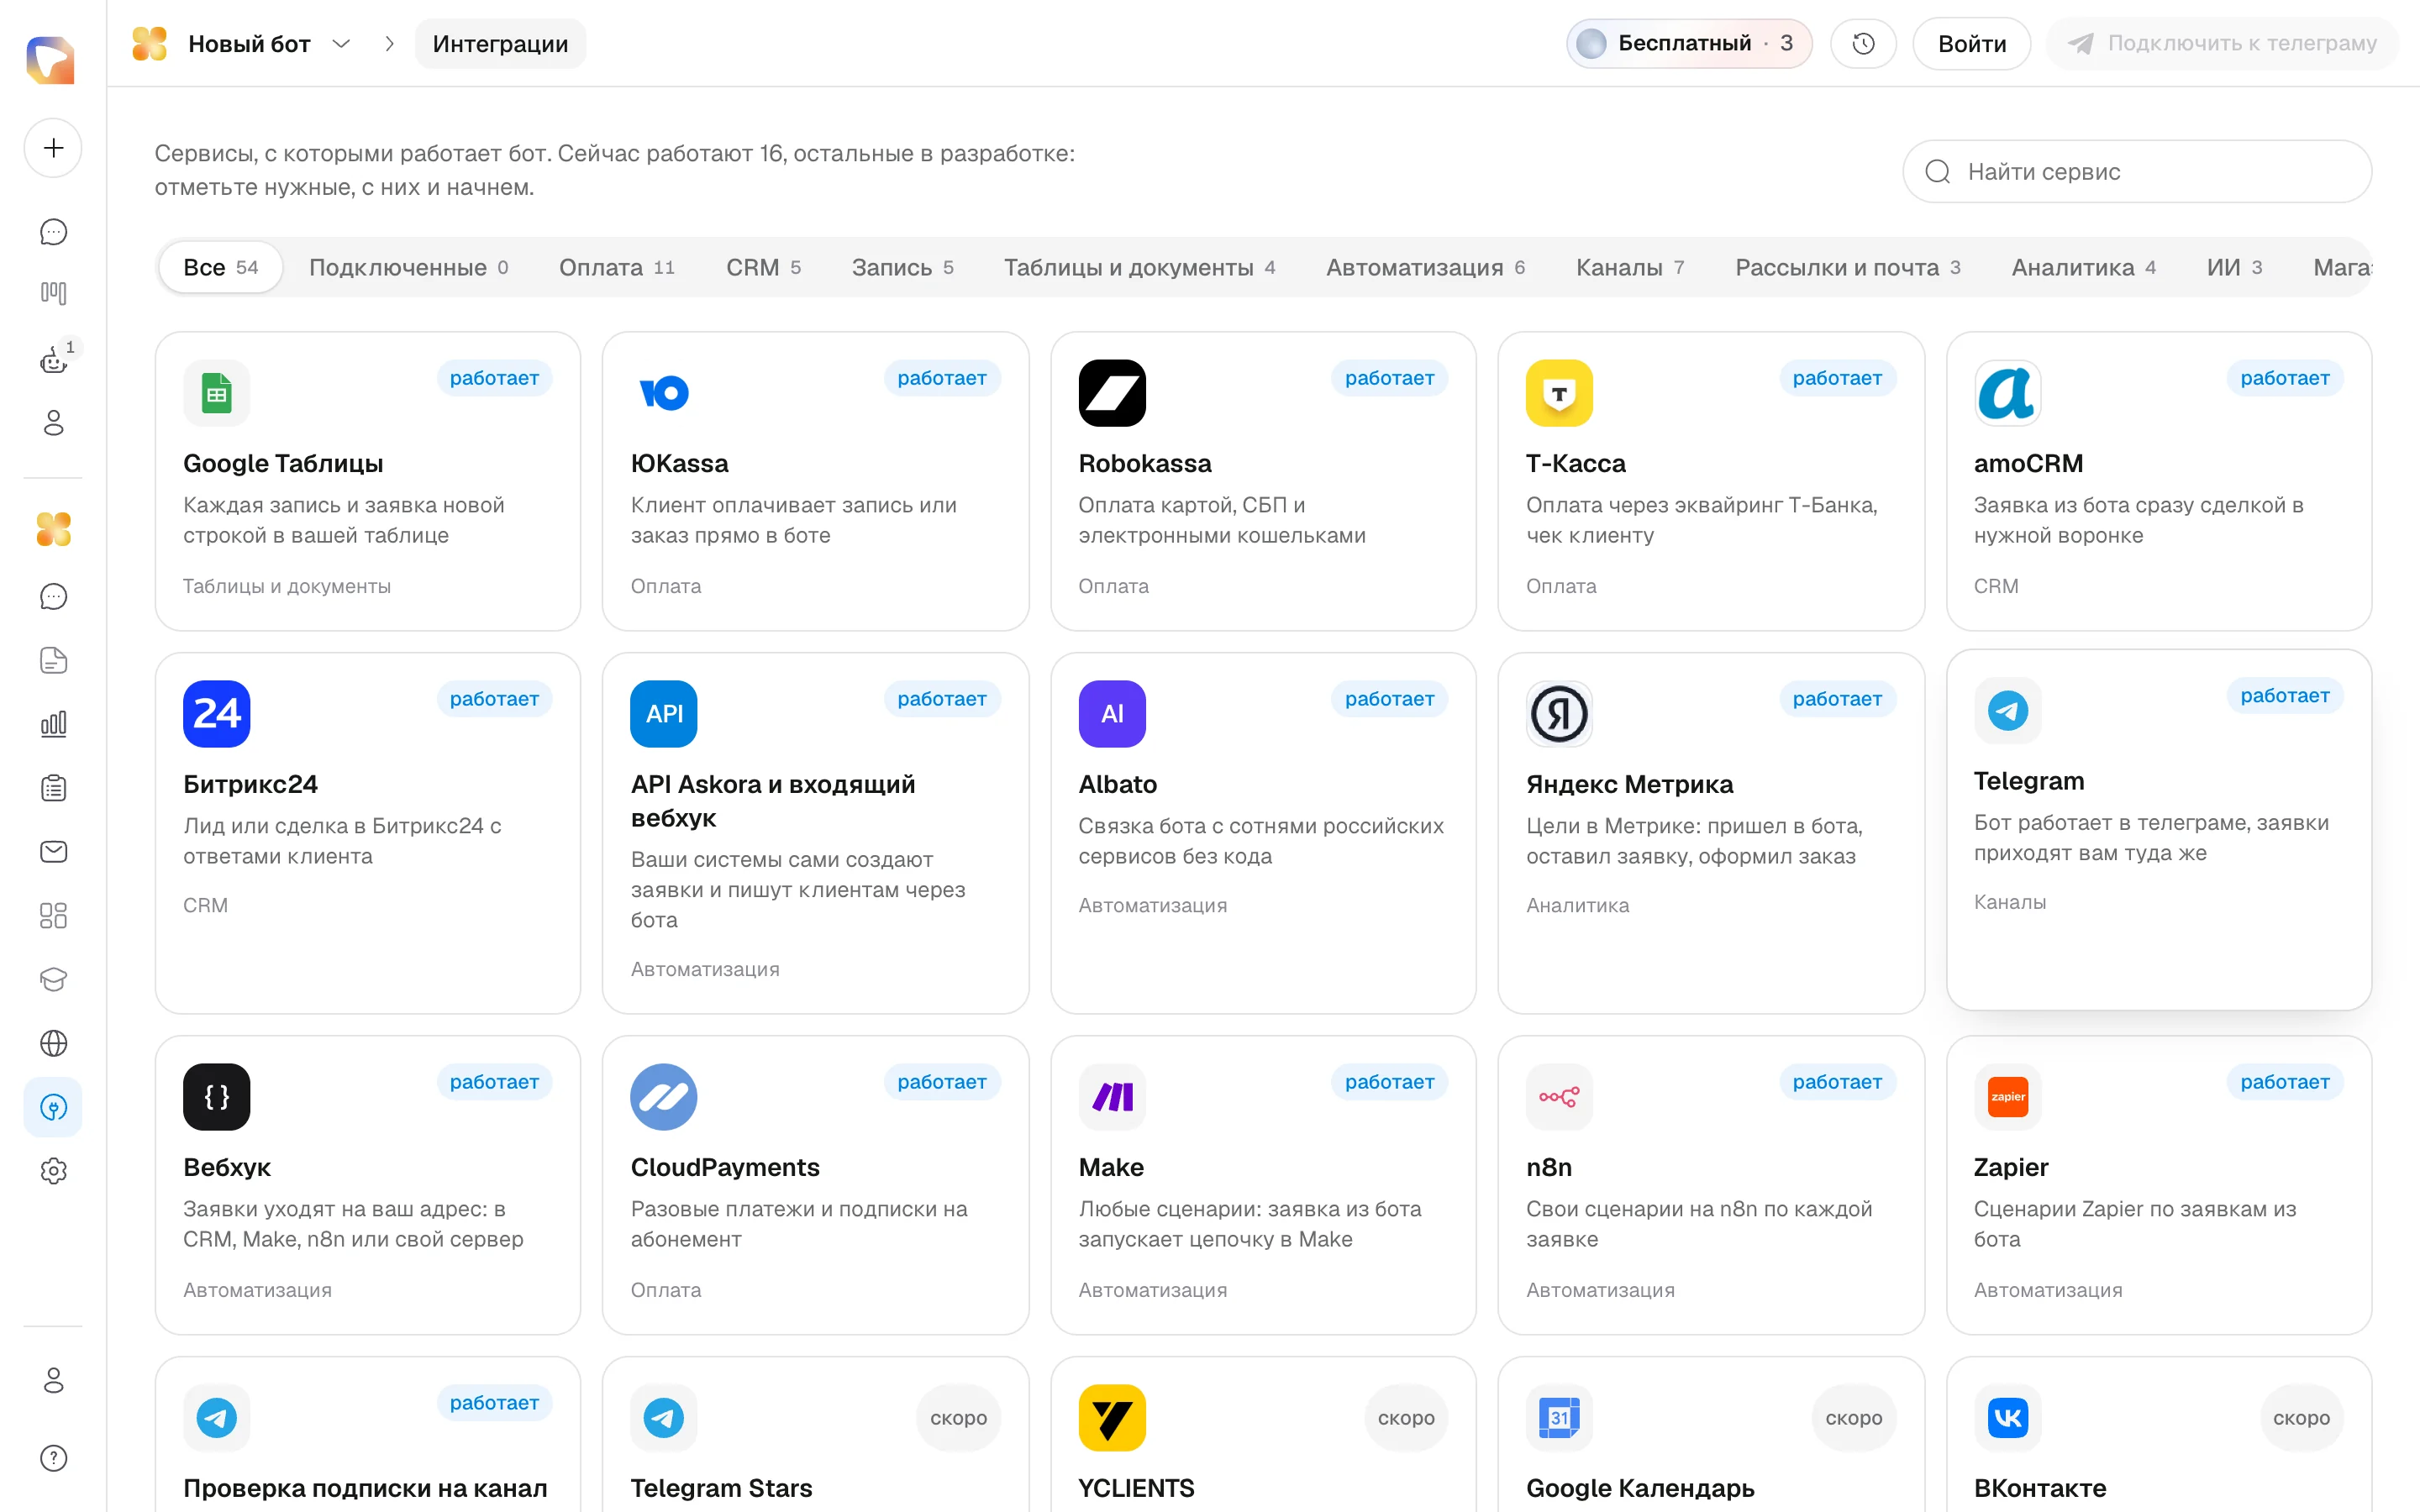Click the Войти button

pyautogui.click(x=1971, y=44)
